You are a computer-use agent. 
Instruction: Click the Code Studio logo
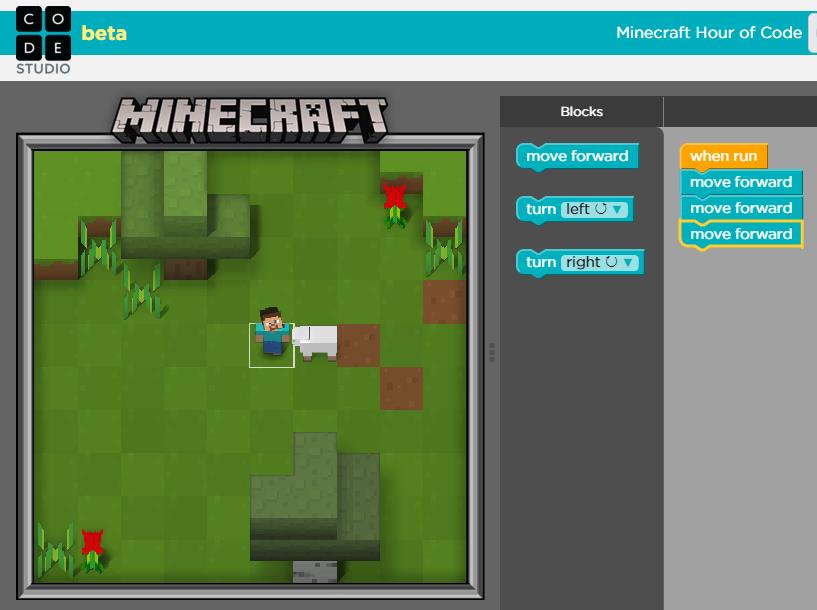[43, 41]
